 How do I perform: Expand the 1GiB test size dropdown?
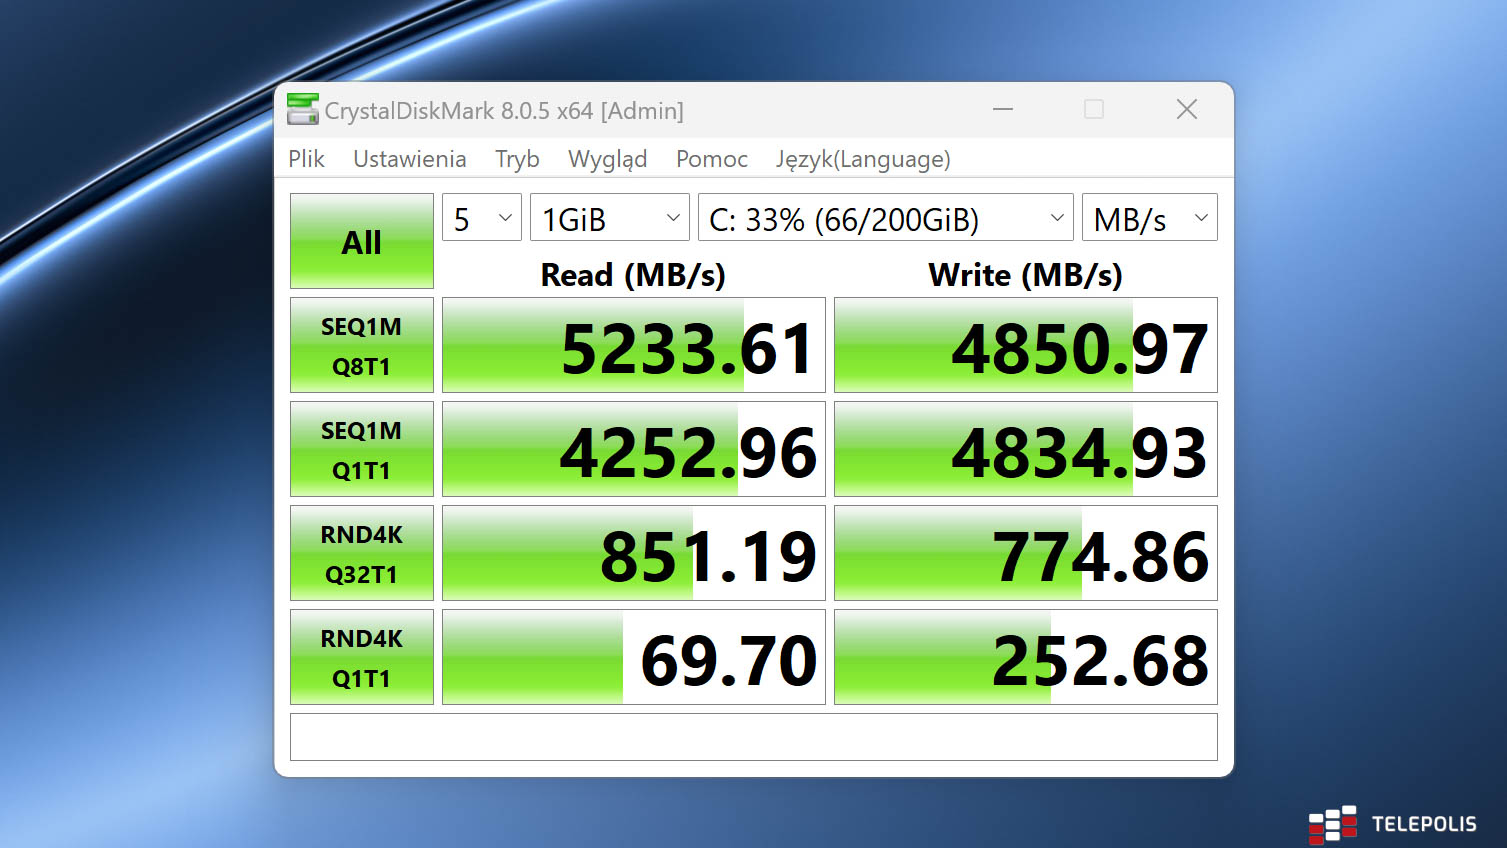pyautogui.click(x=609, y=218)
